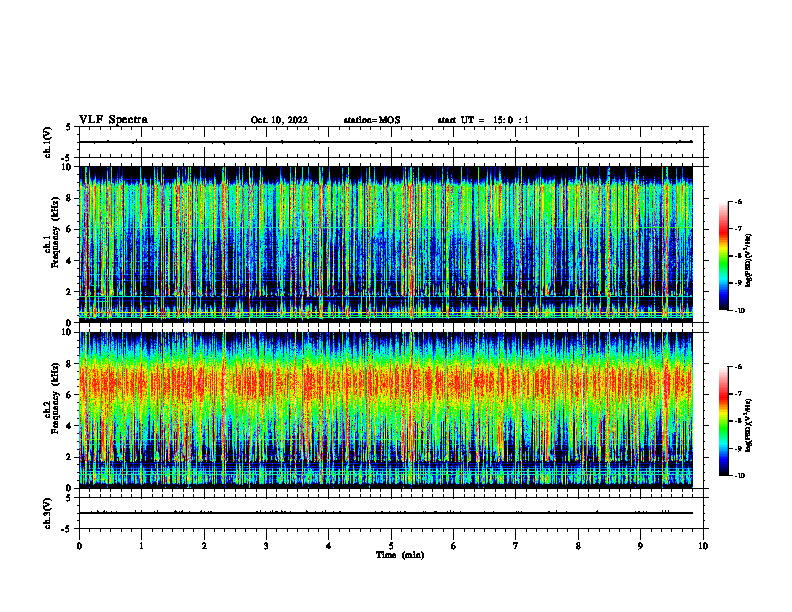Click the "ch.3(V)" vertical axis label
Screen dimensions: 792x612
48,513
